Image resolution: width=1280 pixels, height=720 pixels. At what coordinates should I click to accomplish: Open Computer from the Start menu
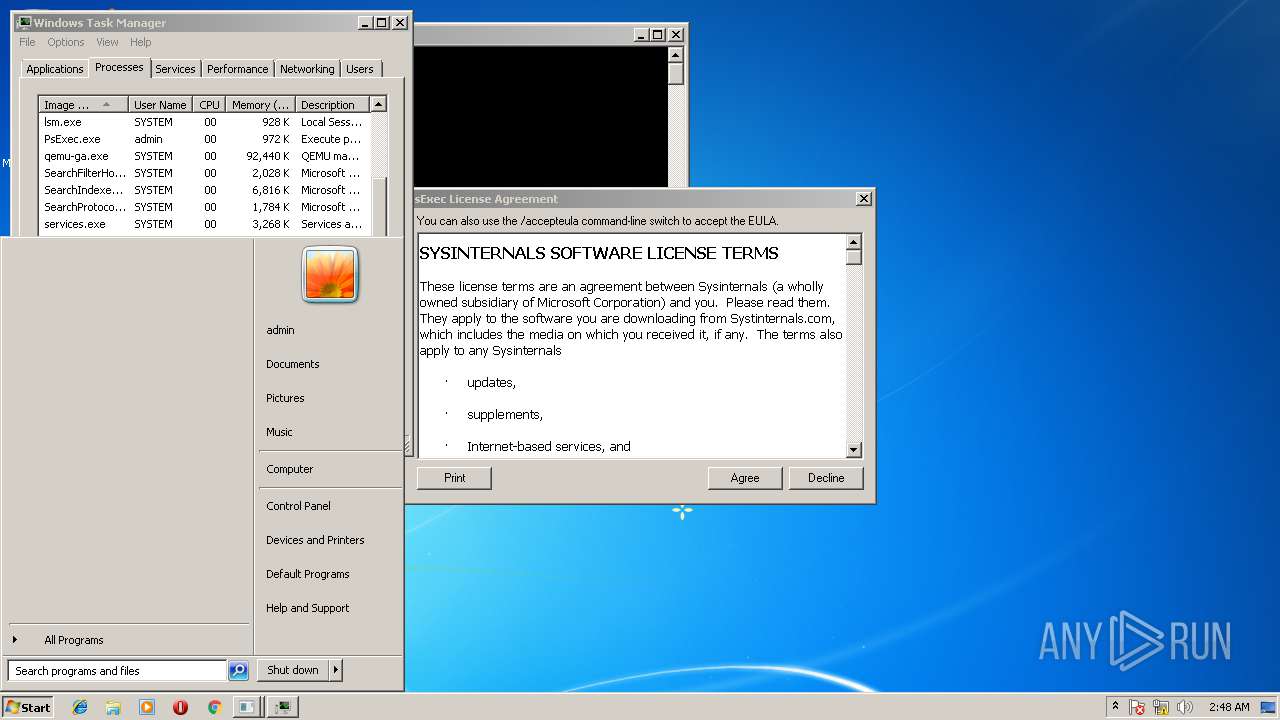click(x=290, y=469)
